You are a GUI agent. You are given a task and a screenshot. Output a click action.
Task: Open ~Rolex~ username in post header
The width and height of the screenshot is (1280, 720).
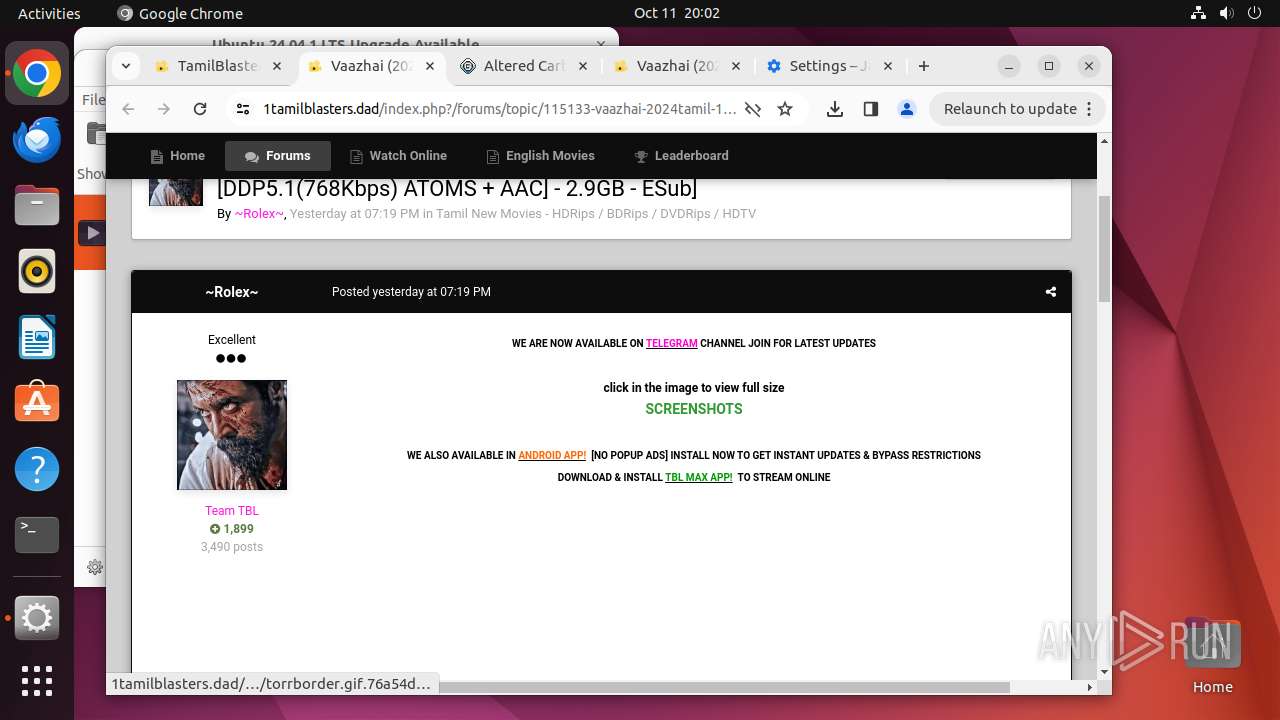[x=232, y=292]
